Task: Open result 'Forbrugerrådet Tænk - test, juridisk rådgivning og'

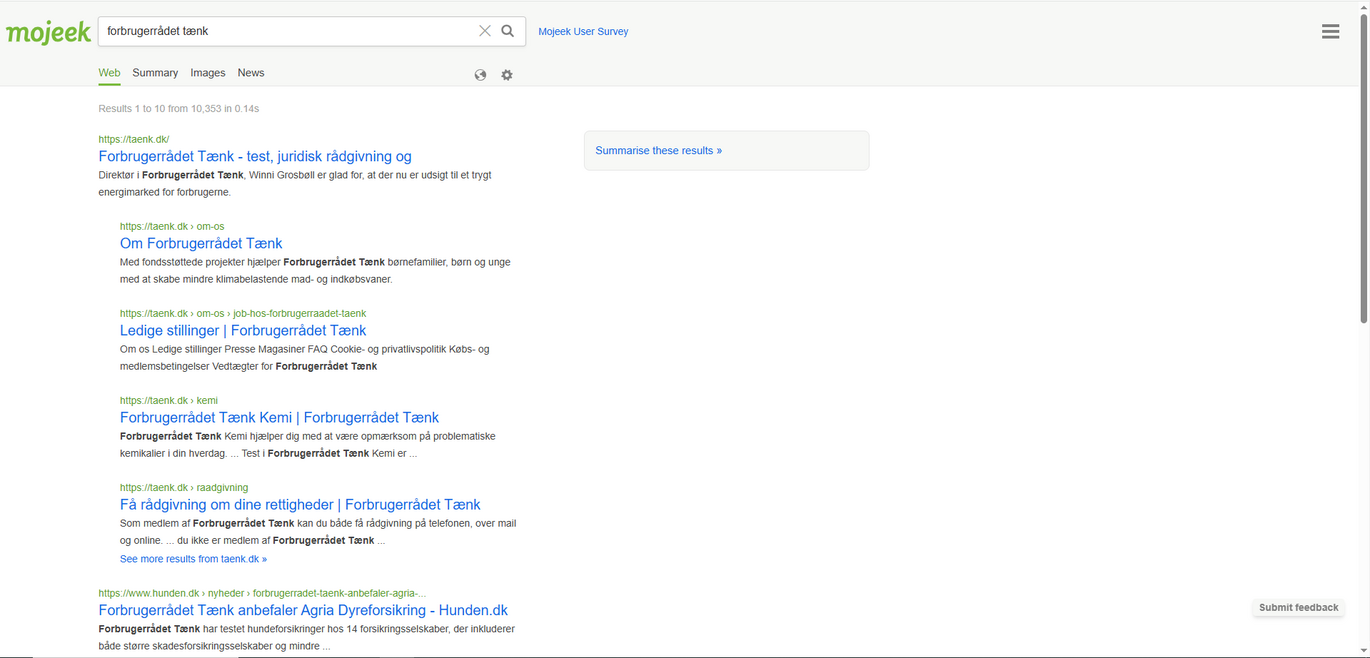Action: [255, 156]
